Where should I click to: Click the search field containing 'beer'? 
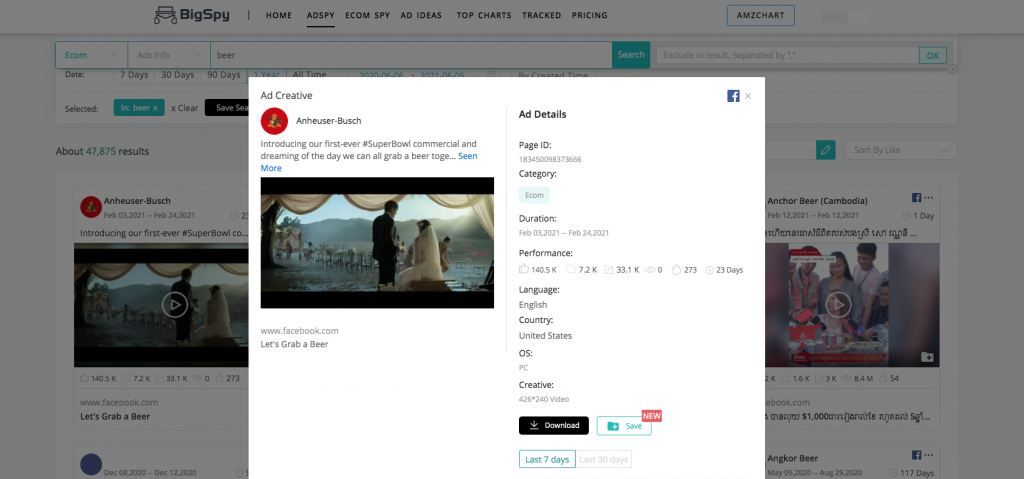pos(411,55)
